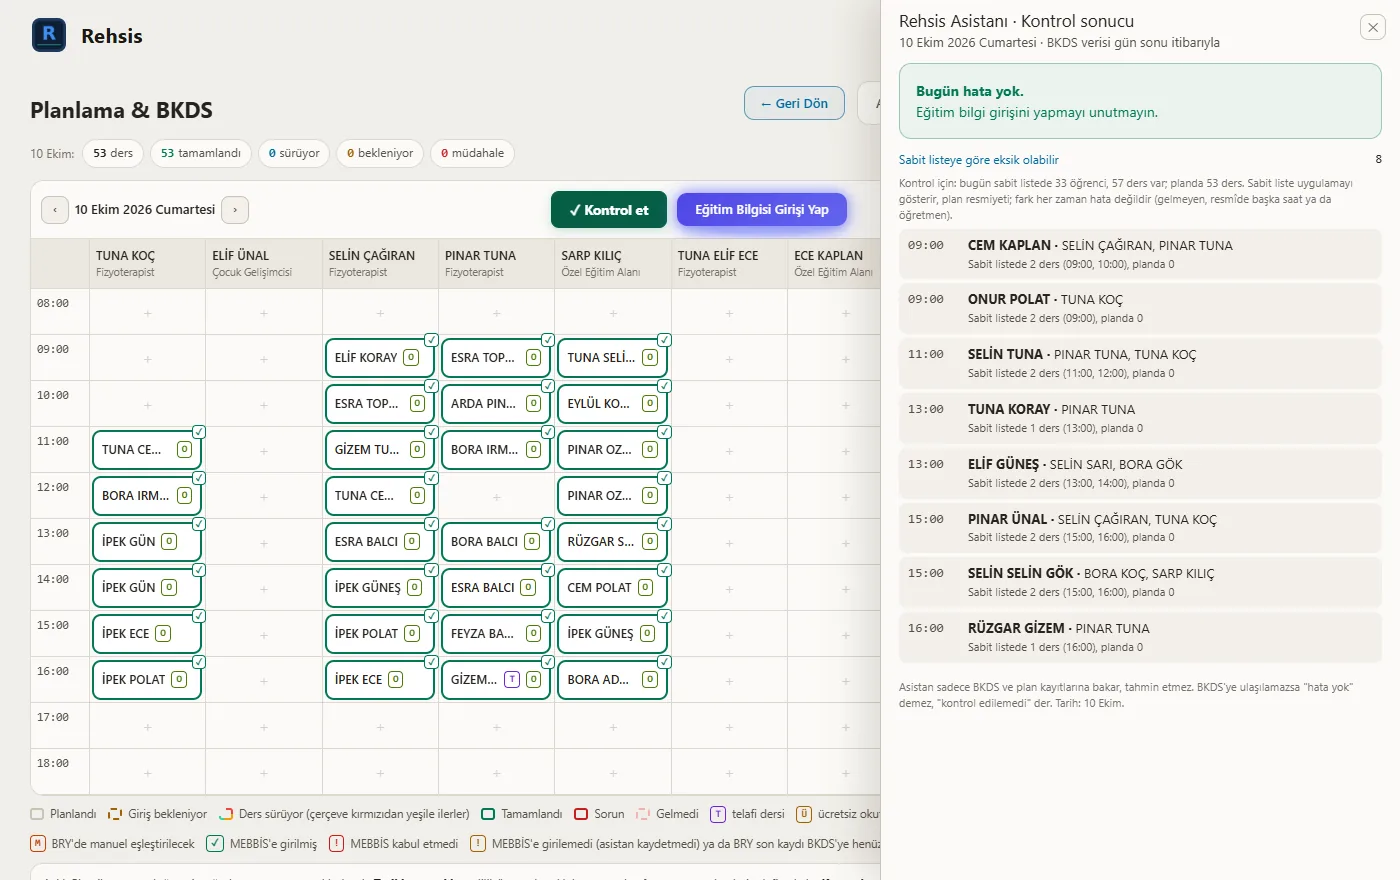Click the plus in ELİF ÜNAL's 12:00 slot
1400x880 pixels.
pos(264,497)
